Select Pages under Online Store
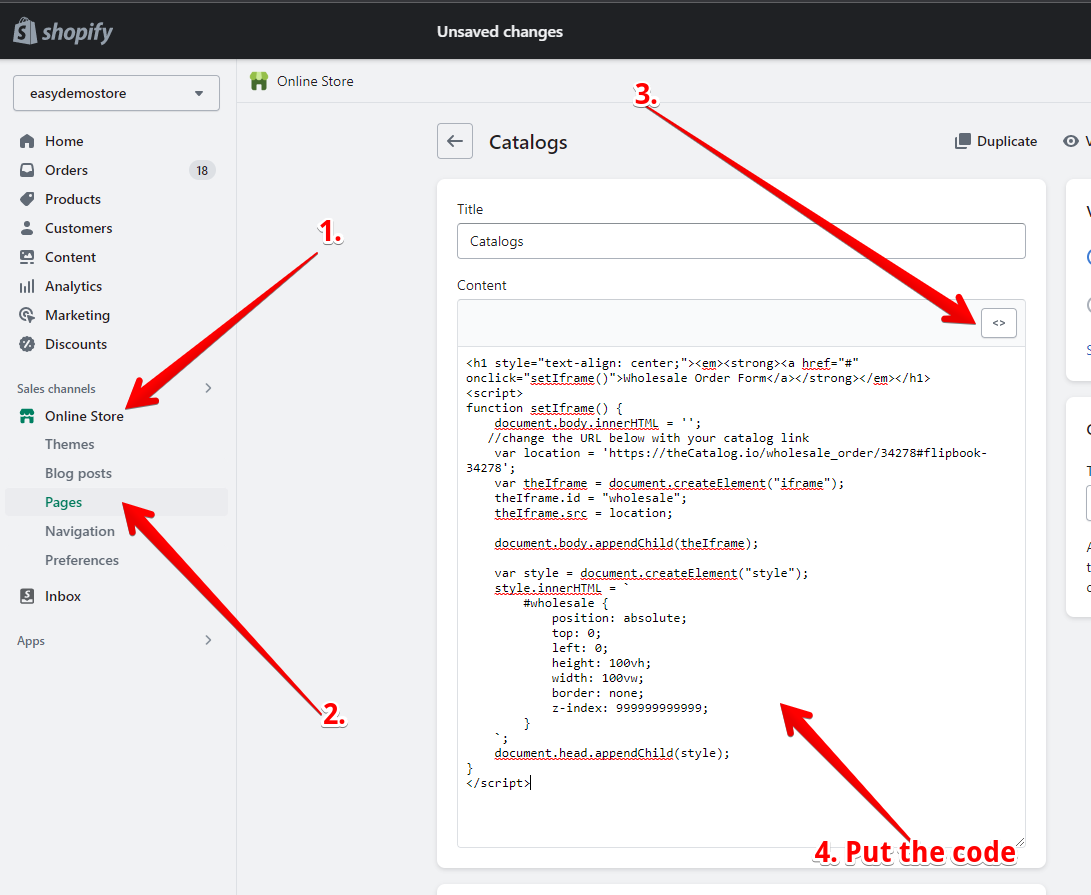 click(63, 502)
